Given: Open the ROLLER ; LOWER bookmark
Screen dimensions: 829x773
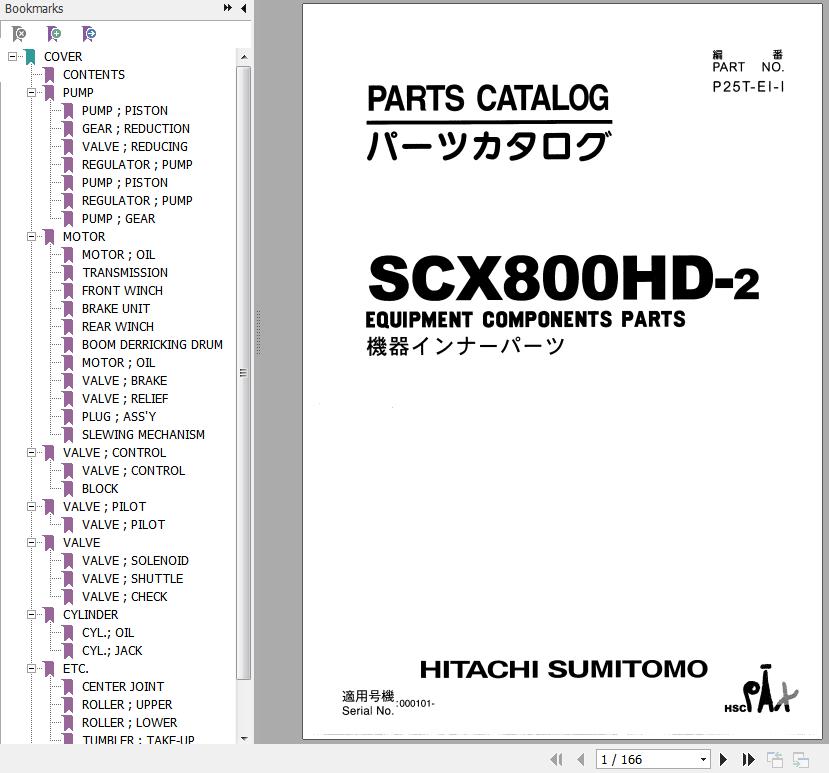Looking at the screenshot, I should 129,722.
